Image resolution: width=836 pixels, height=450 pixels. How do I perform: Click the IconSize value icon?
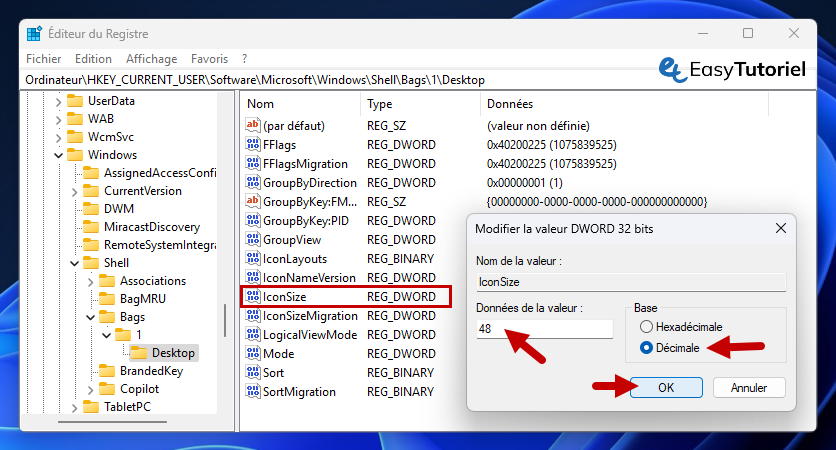coord(253,296)
